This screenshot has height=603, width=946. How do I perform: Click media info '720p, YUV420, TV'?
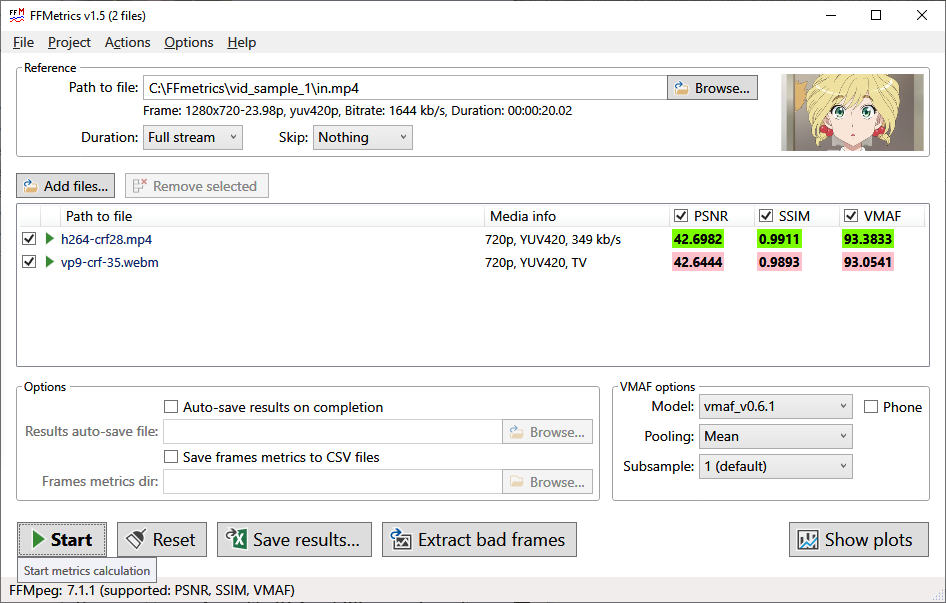click(535, 263)
